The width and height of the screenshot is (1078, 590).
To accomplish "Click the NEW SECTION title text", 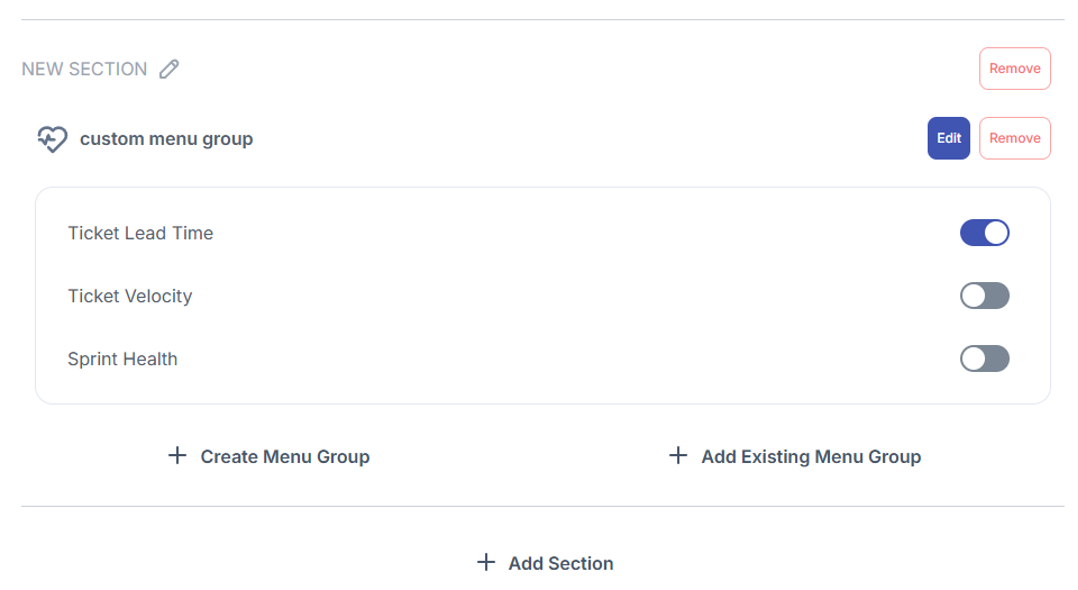I will [85, 69].
